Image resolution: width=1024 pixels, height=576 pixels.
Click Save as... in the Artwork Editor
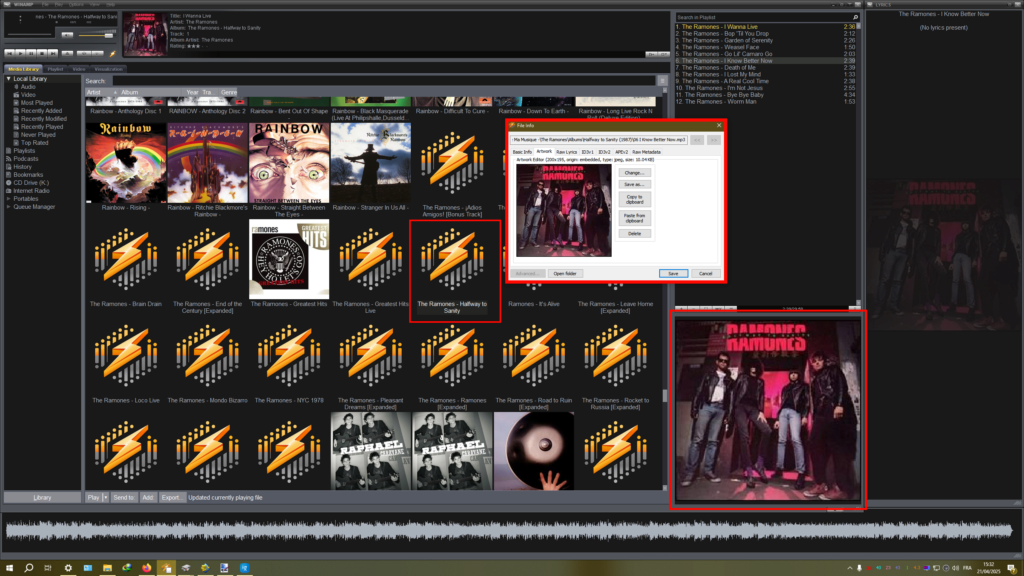[634, 185]
